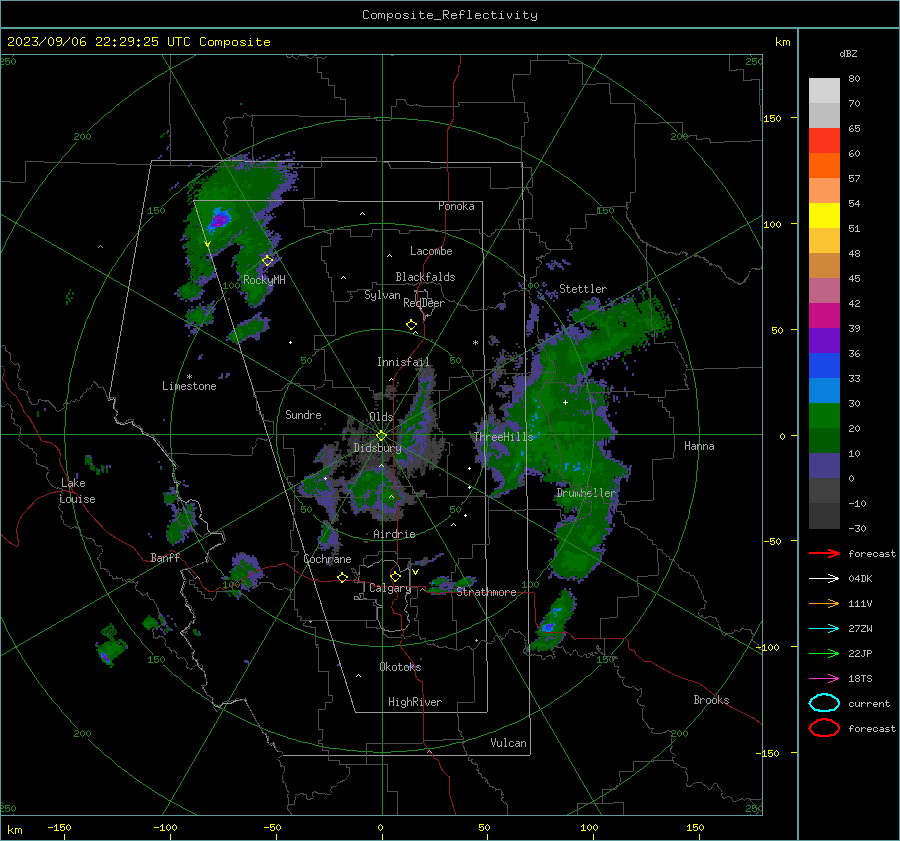Click the white 04DK arrow icon
This screenshot has height=841, width=900.
824,579
